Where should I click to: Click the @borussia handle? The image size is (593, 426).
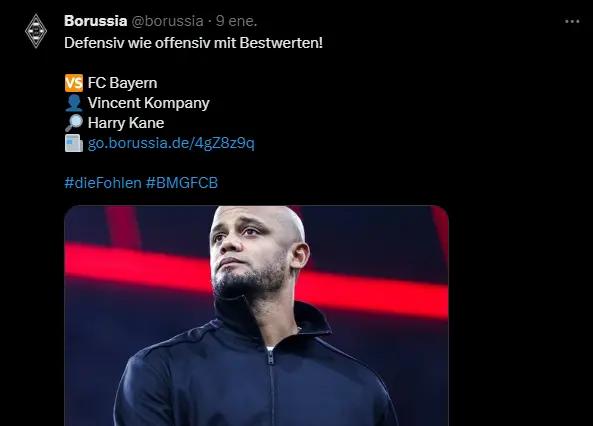point(168,21)
